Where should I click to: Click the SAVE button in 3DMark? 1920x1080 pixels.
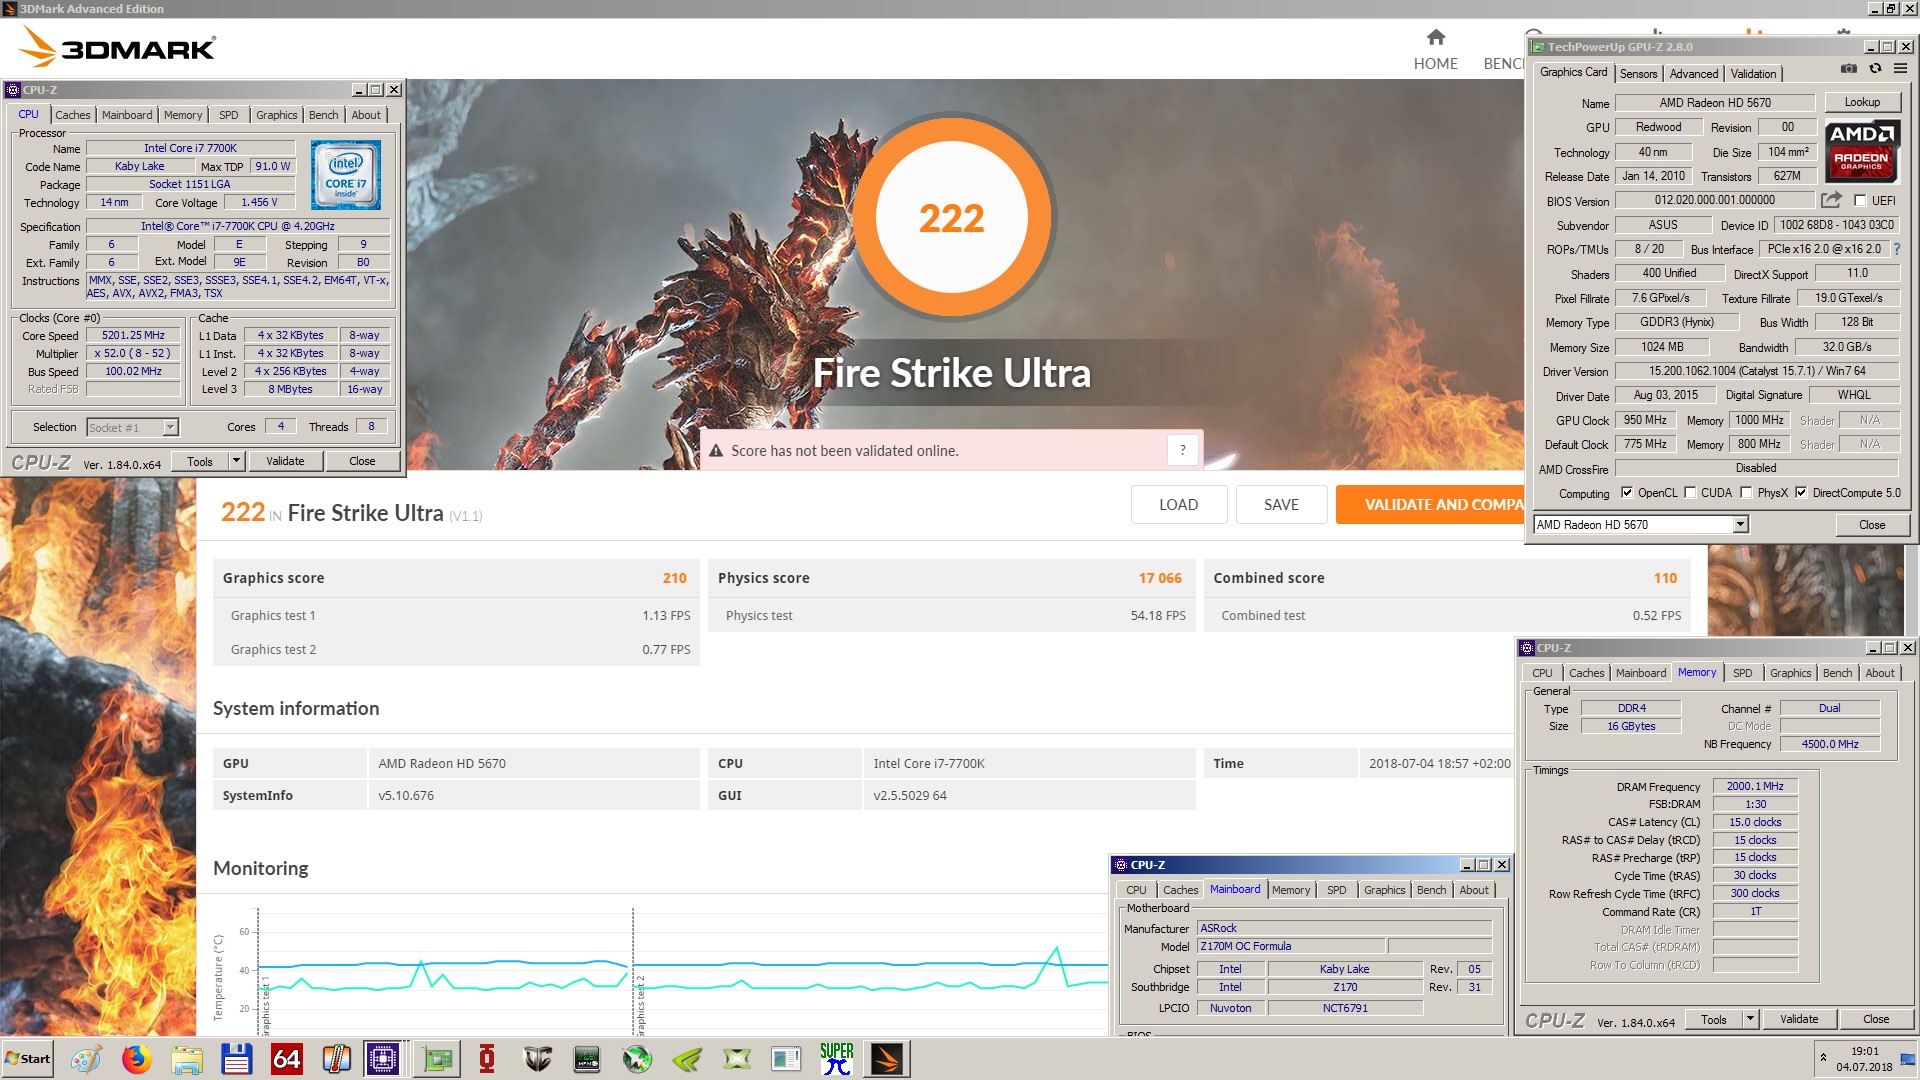coord(1282,505)
